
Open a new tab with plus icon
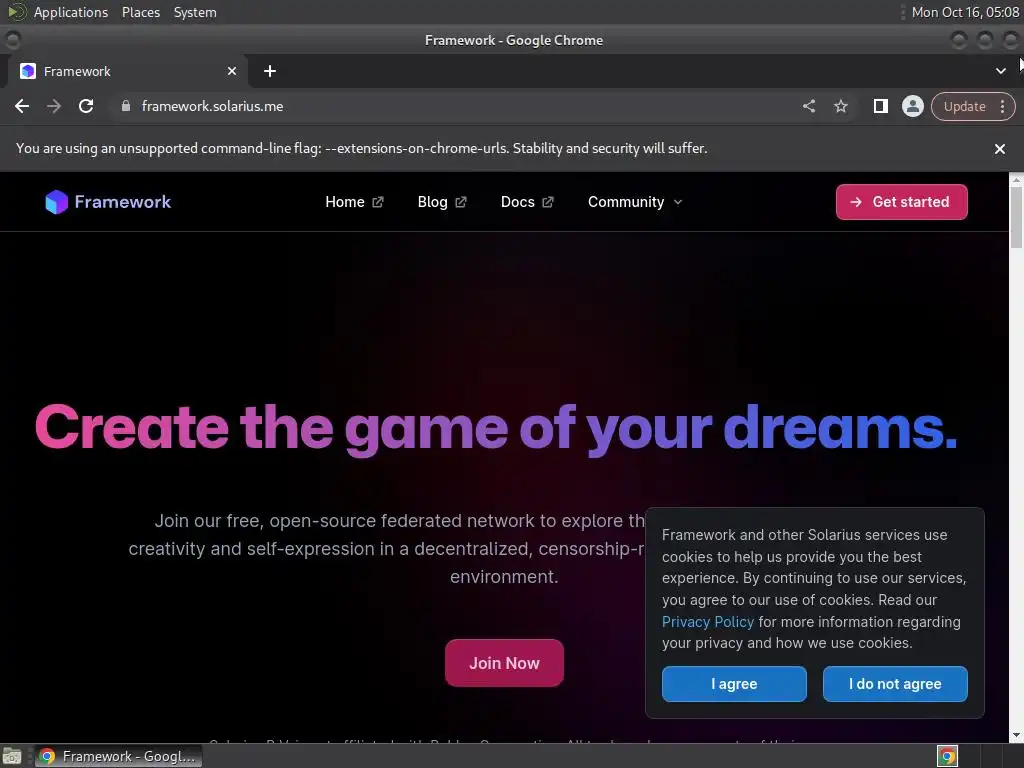[270, 71]
